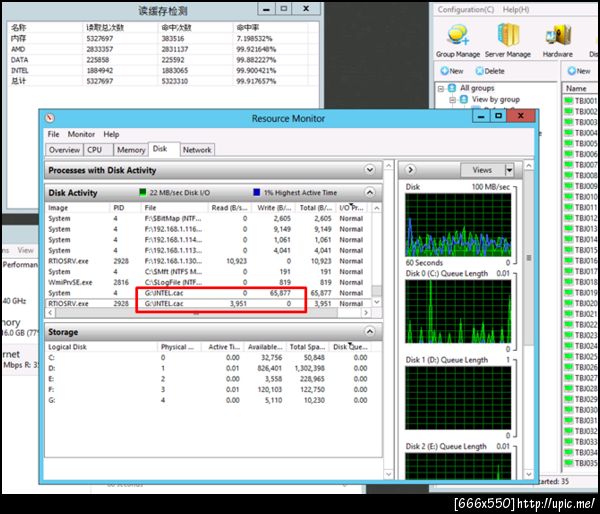Image resolution: width=600 pixels, height=514 pixels.
Task: Select RTIOSRV.exe row reading F:\192.168.1.130
Action: 209,261
